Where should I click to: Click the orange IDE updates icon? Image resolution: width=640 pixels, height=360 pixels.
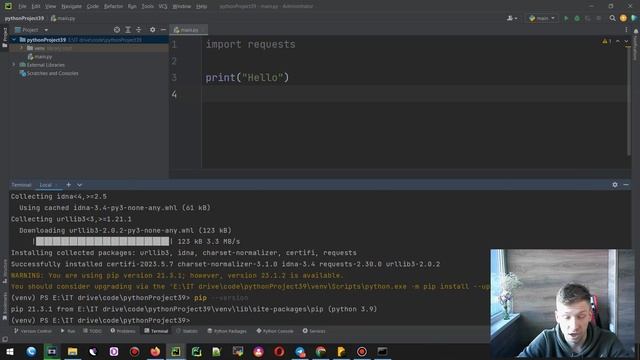pyautogui.click(x=623, y=18)
